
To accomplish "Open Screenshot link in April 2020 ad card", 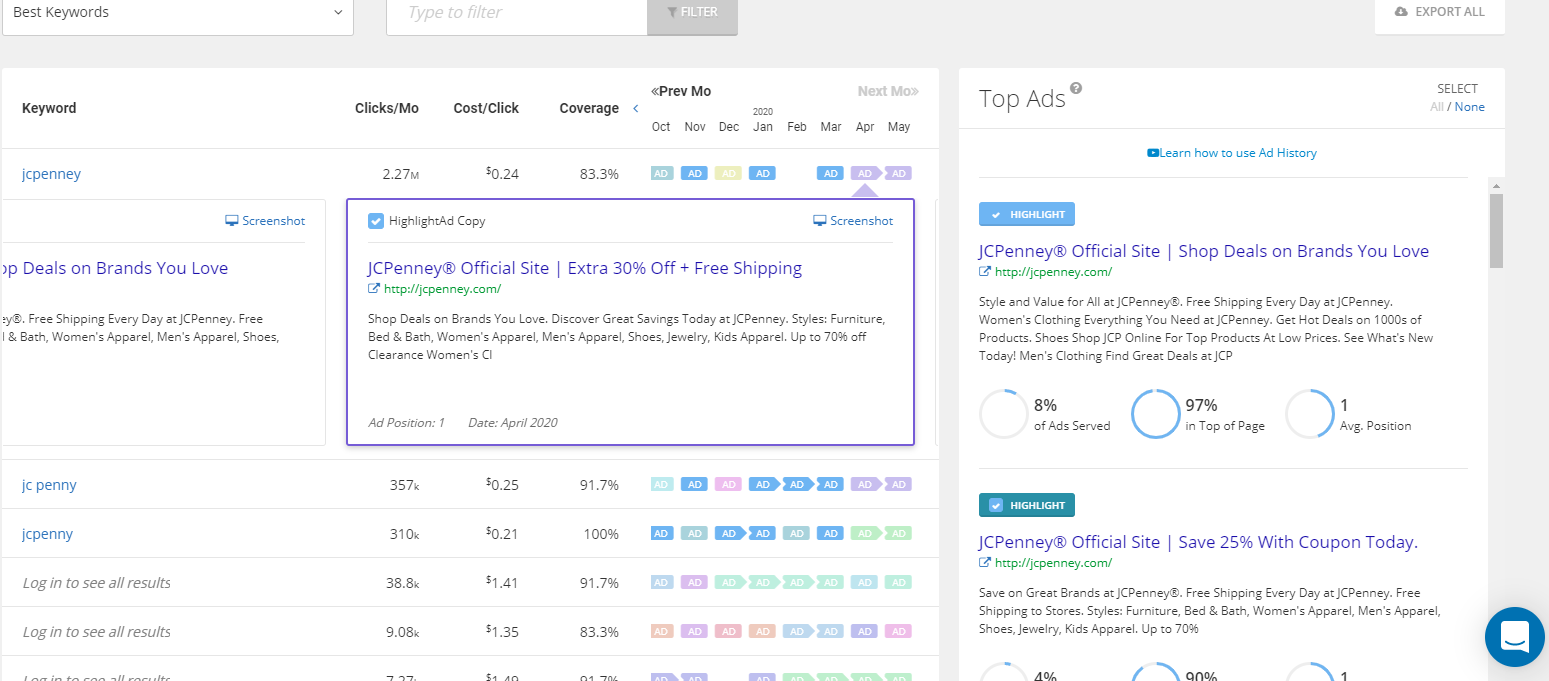I will click(x=853, y=221).
